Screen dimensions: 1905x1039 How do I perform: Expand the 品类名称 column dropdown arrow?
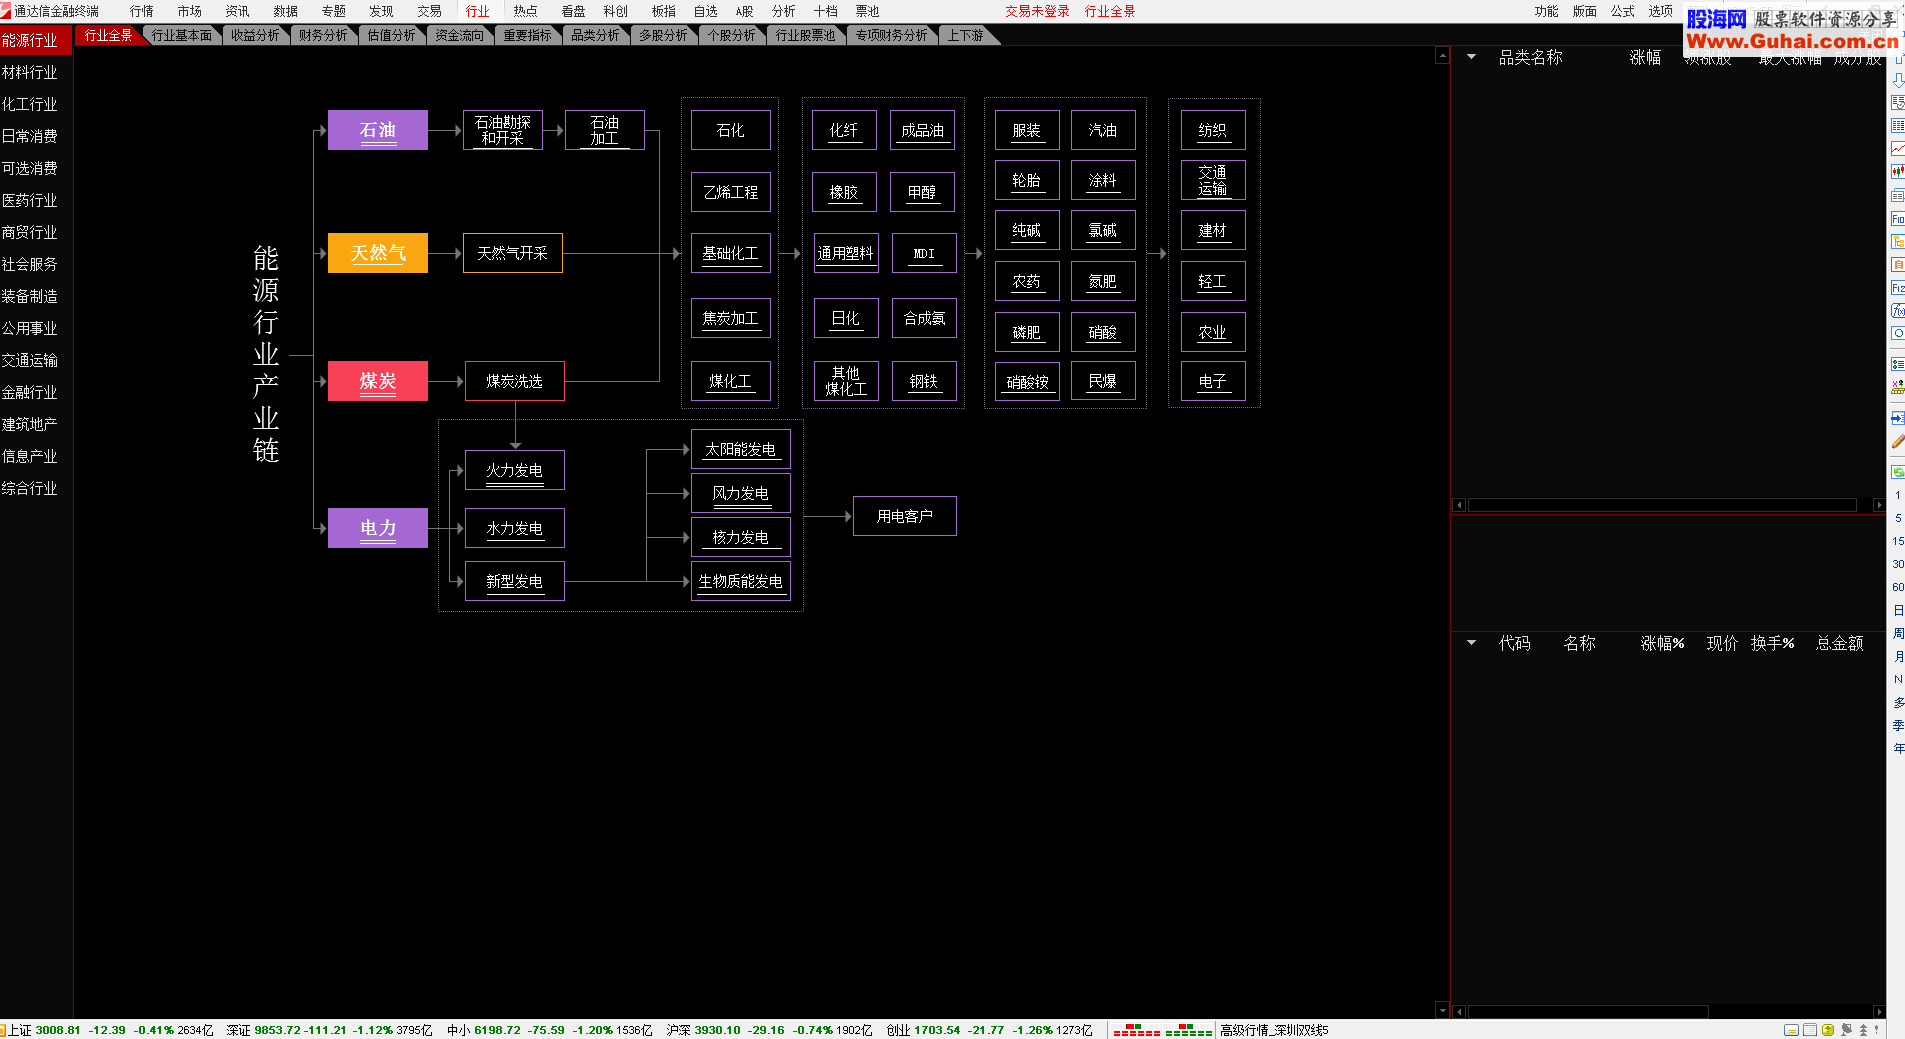pos(1471,57)
